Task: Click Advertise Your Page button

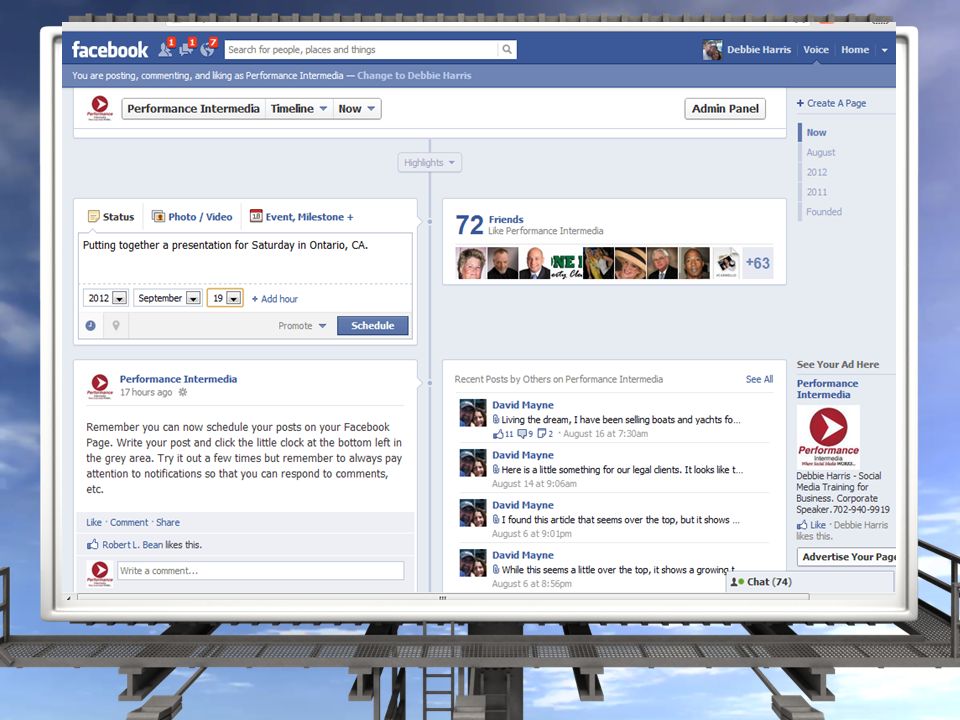Action: click(846, 557)
